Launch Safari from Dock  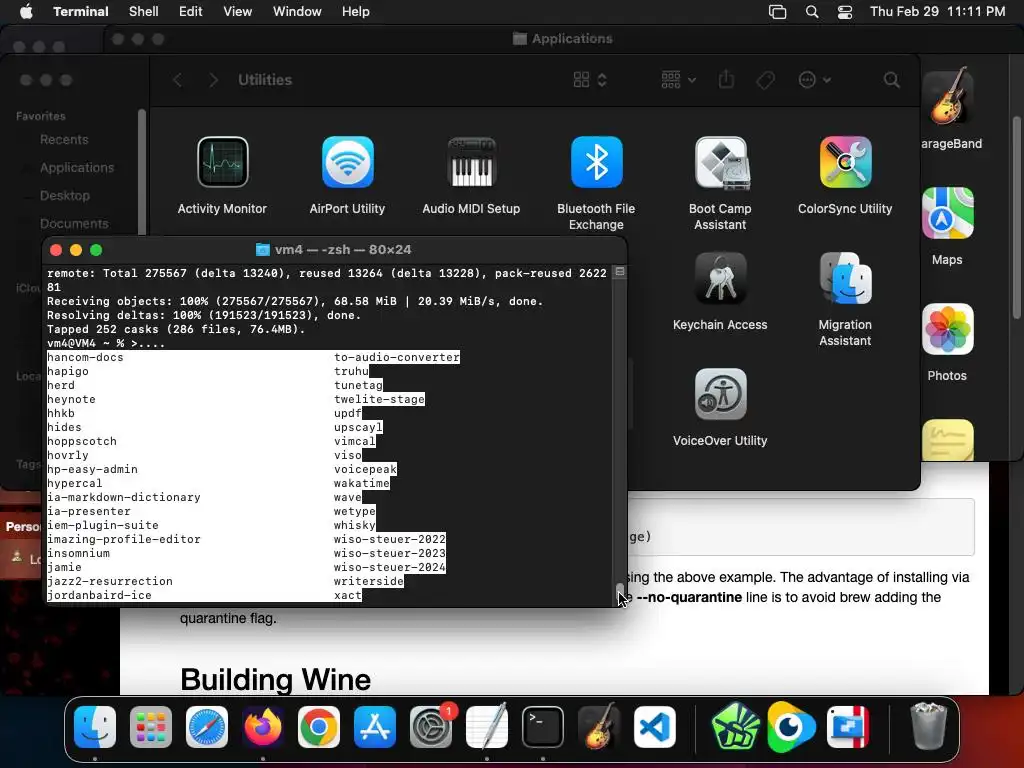(207, 727)
